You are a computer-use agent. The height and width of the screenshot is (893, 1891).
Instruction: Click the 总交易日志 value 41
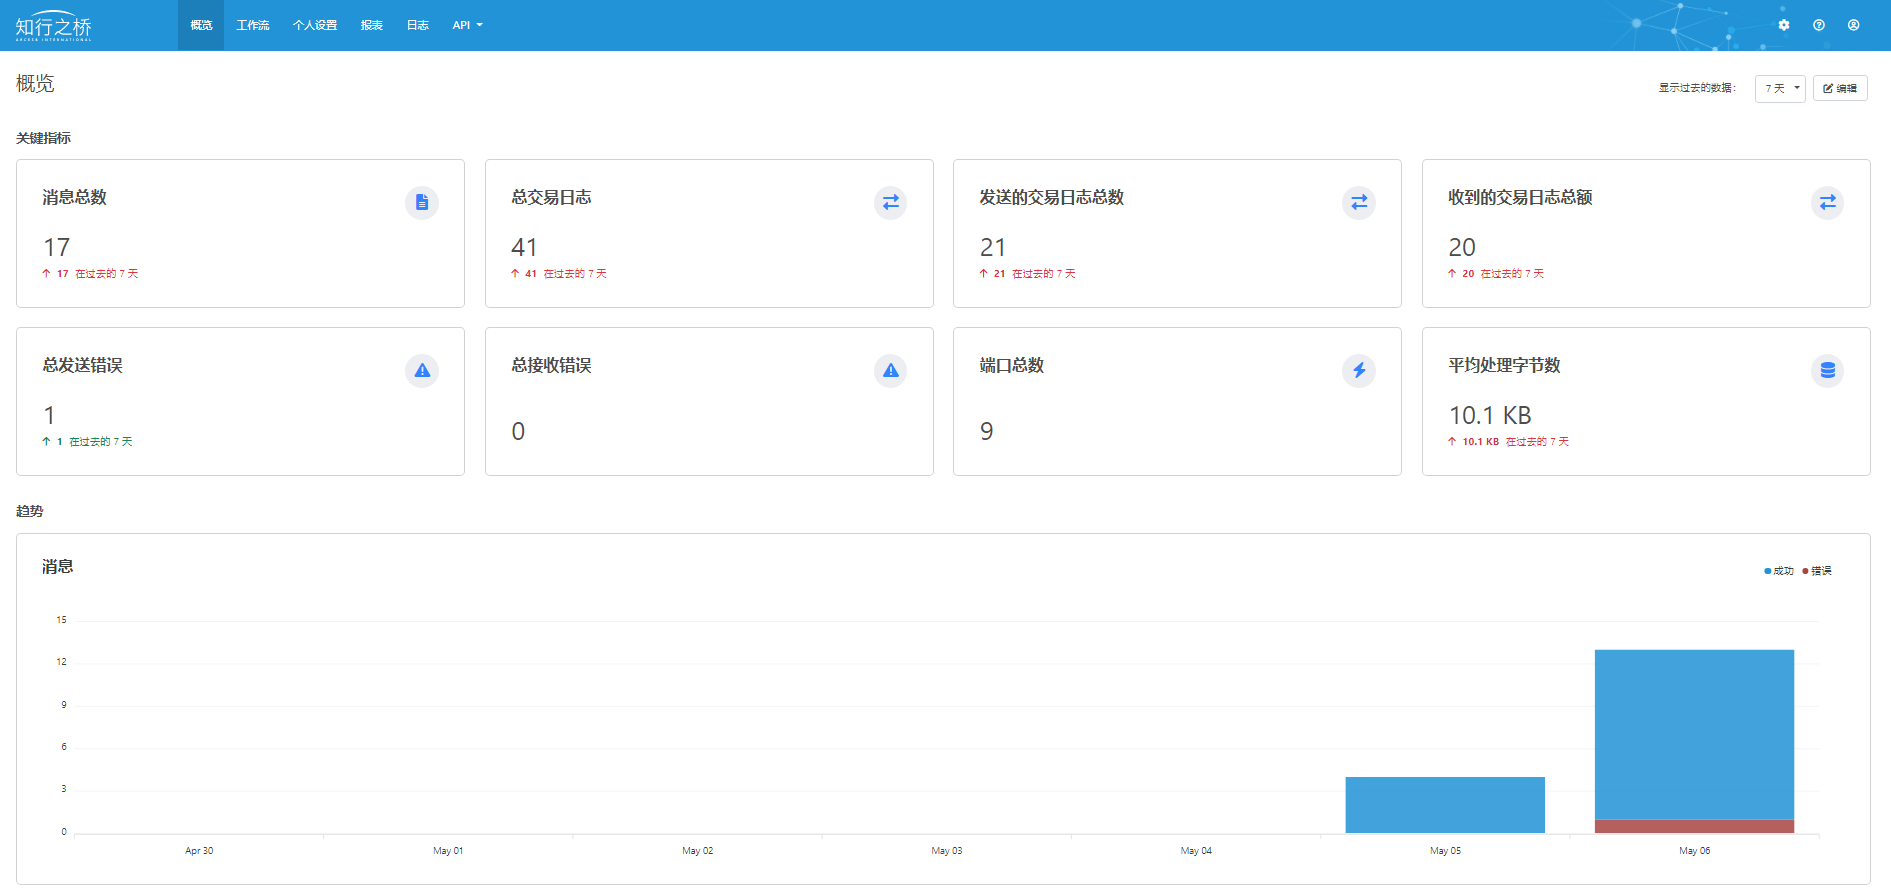click(x=524, y=247)
